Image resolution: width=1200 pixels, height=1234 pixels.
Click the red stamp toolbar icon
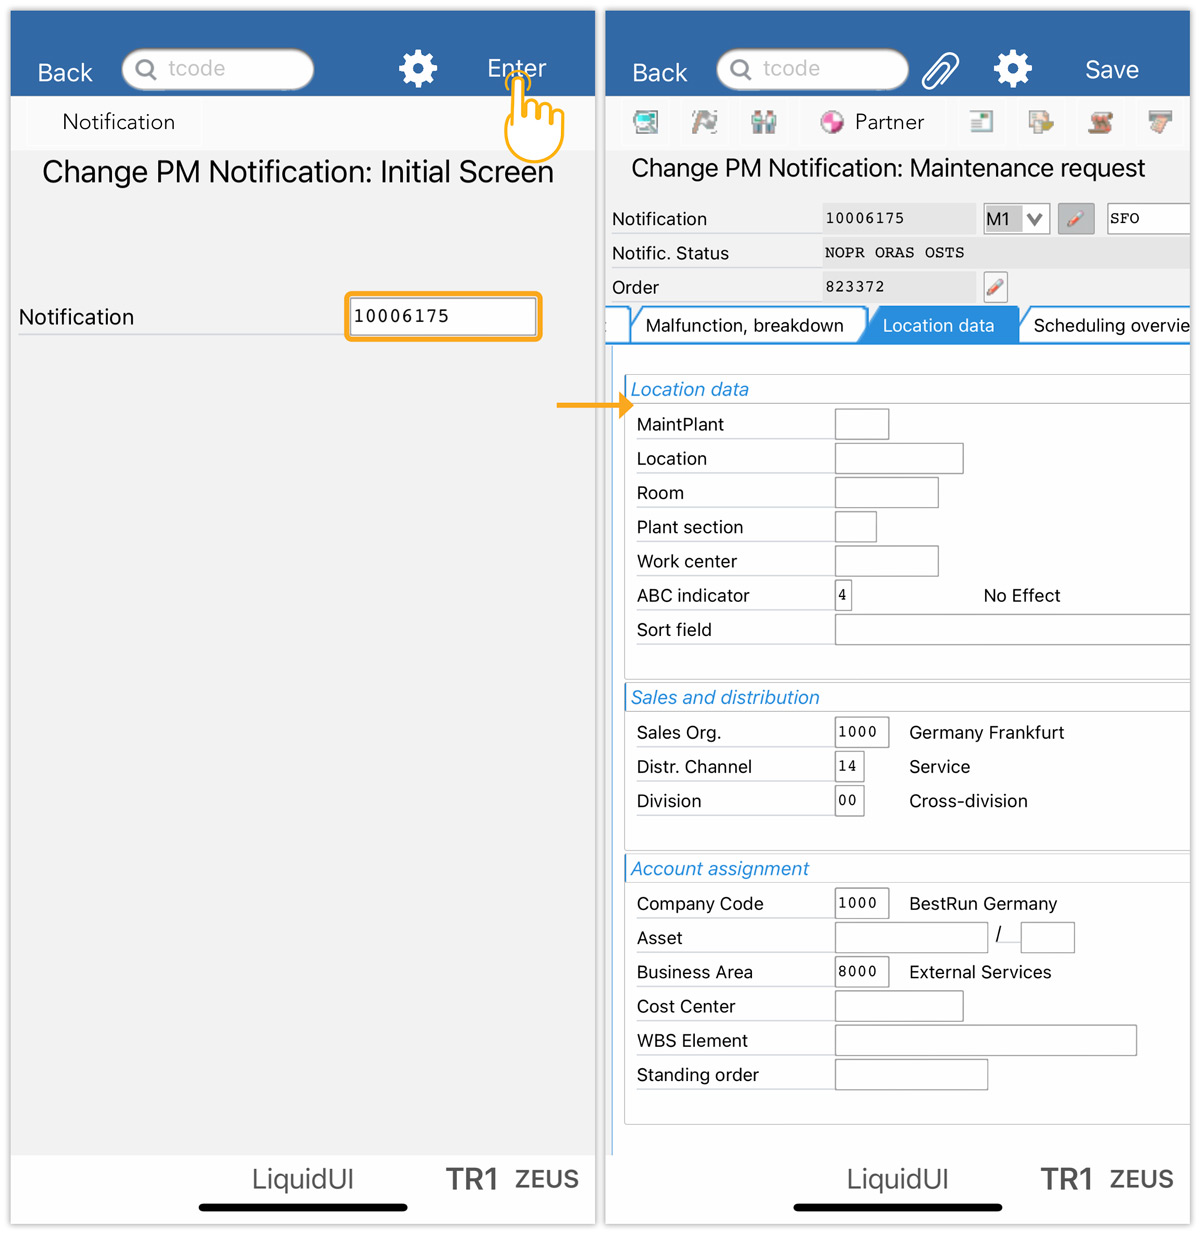[x=1100, y=122]
